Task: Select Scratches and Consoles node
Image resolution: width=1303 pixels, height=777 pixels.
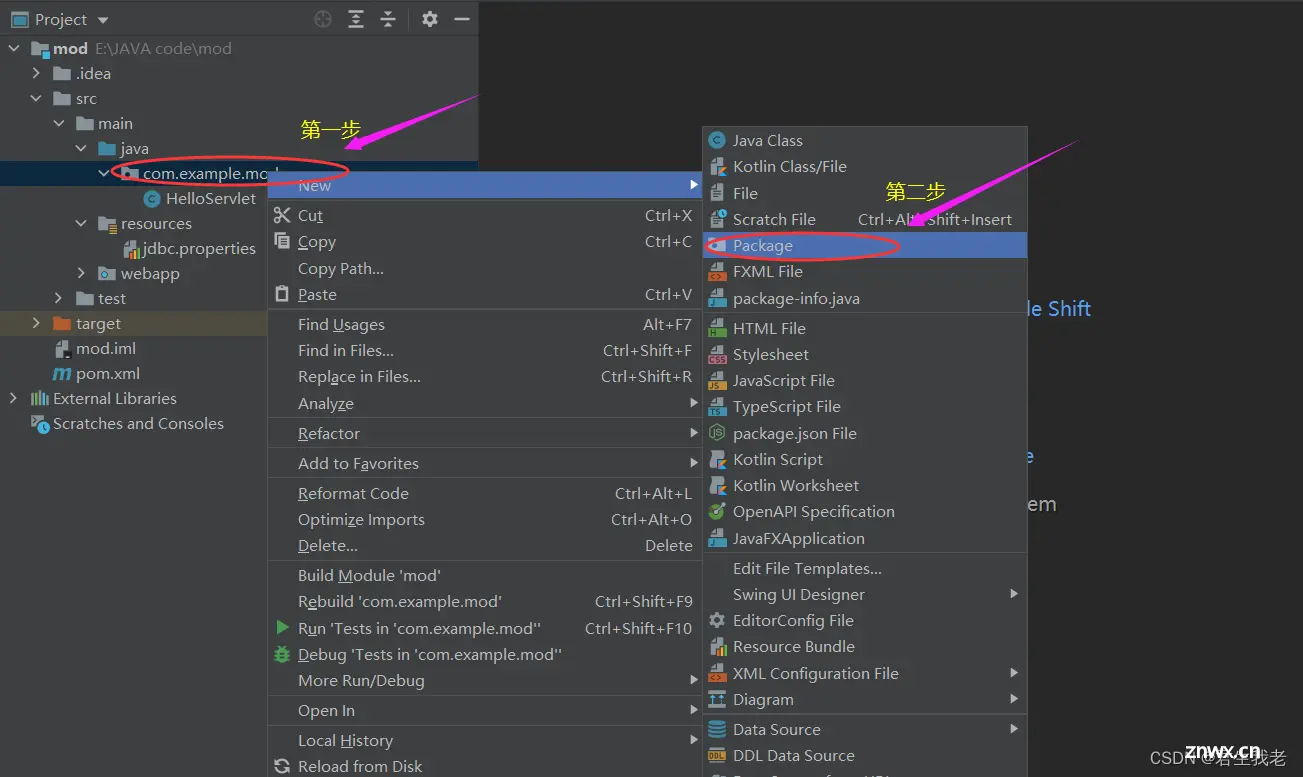Action: pyautogui.click(x=138, y=423)
